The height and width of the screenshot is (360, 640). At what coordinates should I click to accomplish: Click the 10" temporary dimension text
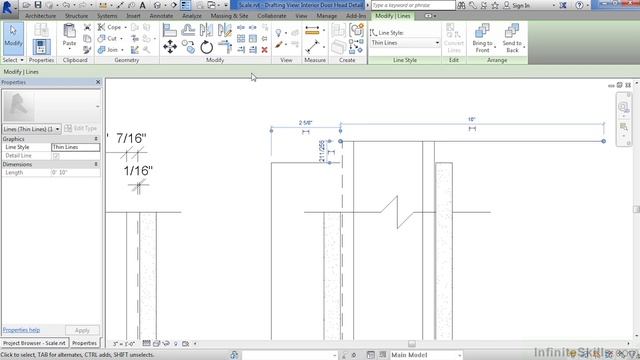[471, 120]
